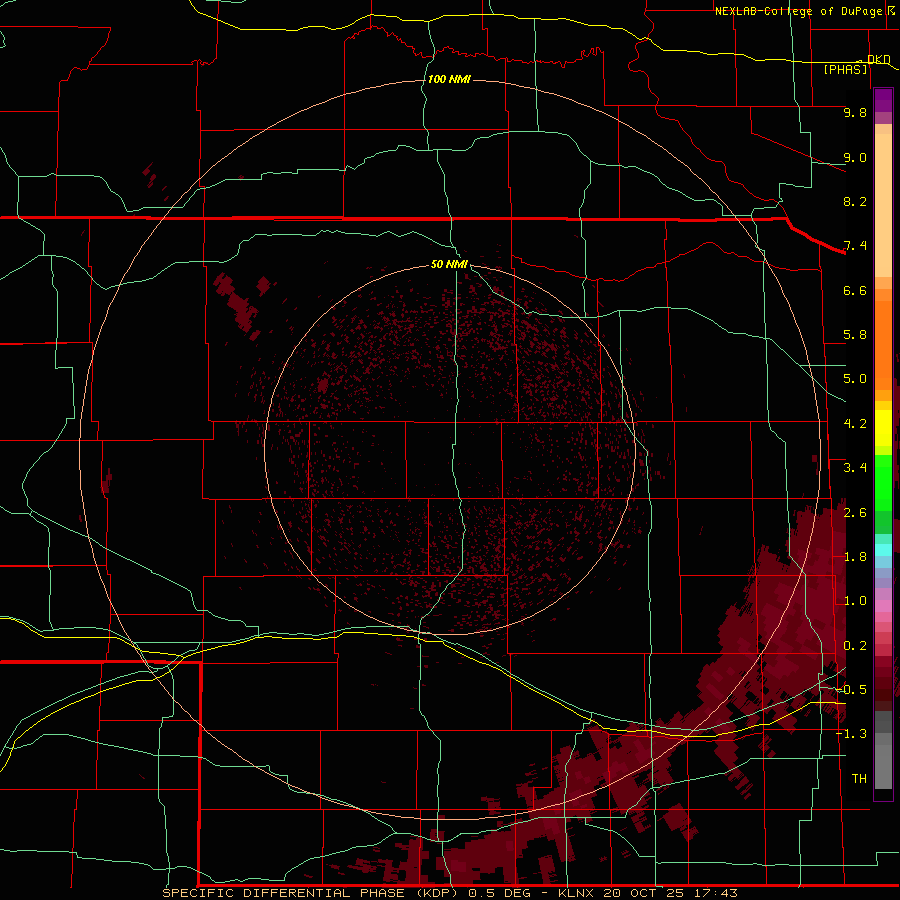Click the DKD label near top right

(878, 59)
